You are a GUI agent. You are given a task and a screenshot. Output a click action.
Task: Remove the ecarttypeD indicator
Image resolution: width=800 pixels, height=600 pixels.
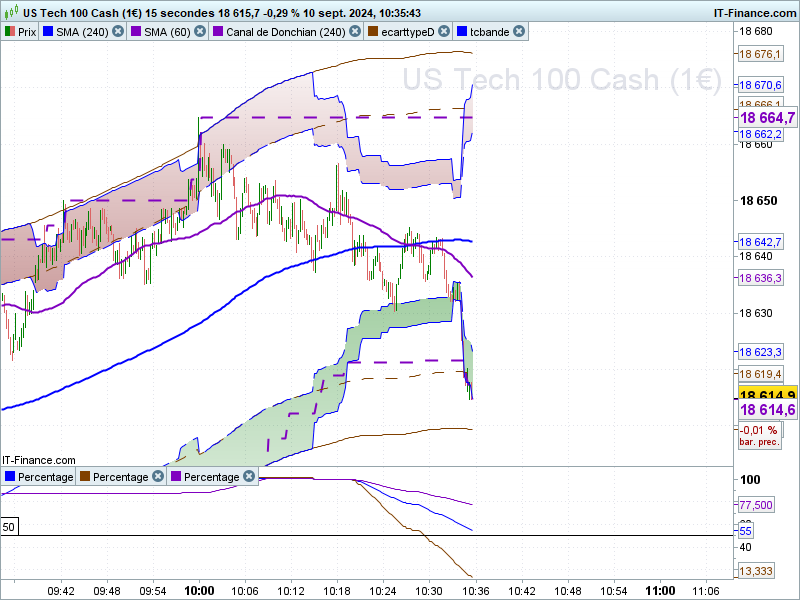[x=444, y=32]
